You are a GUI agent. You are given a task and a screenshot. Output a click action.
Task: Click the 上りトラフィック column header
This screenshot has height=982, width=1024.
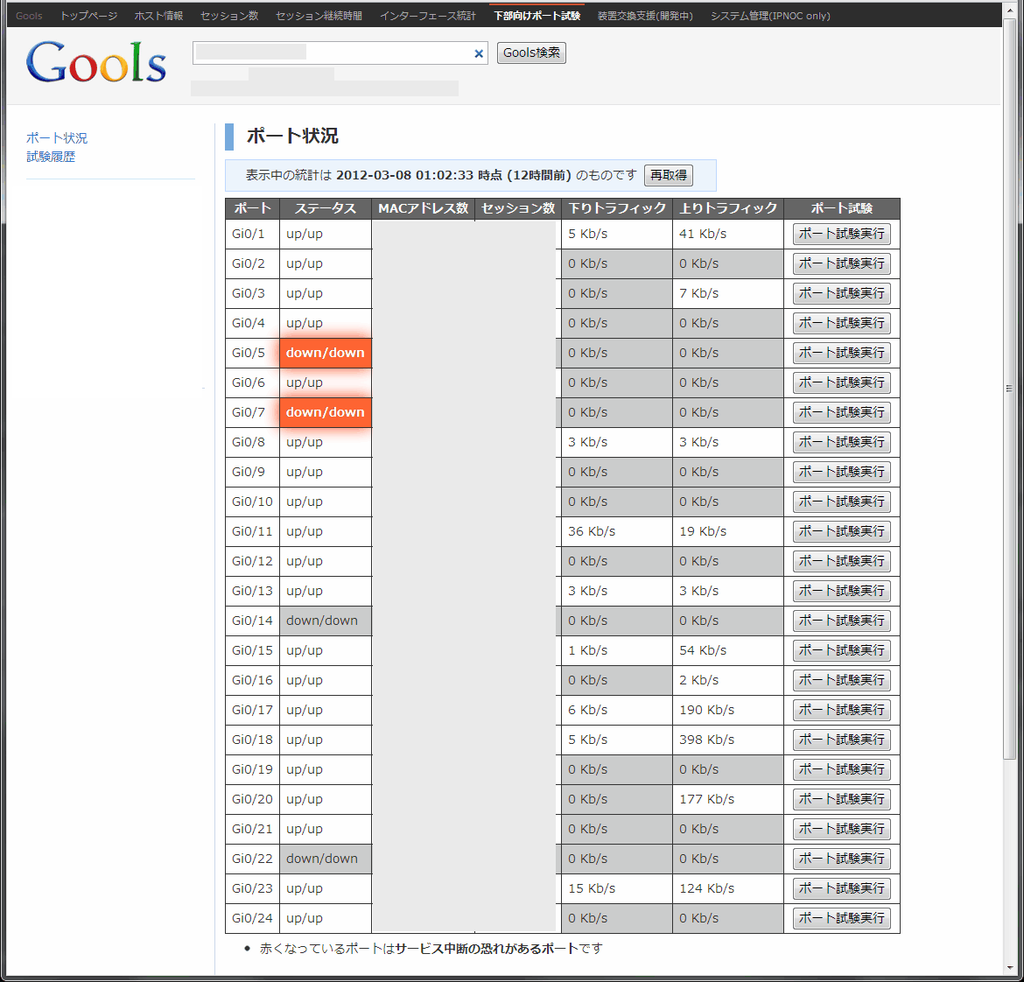click(728, 208)
